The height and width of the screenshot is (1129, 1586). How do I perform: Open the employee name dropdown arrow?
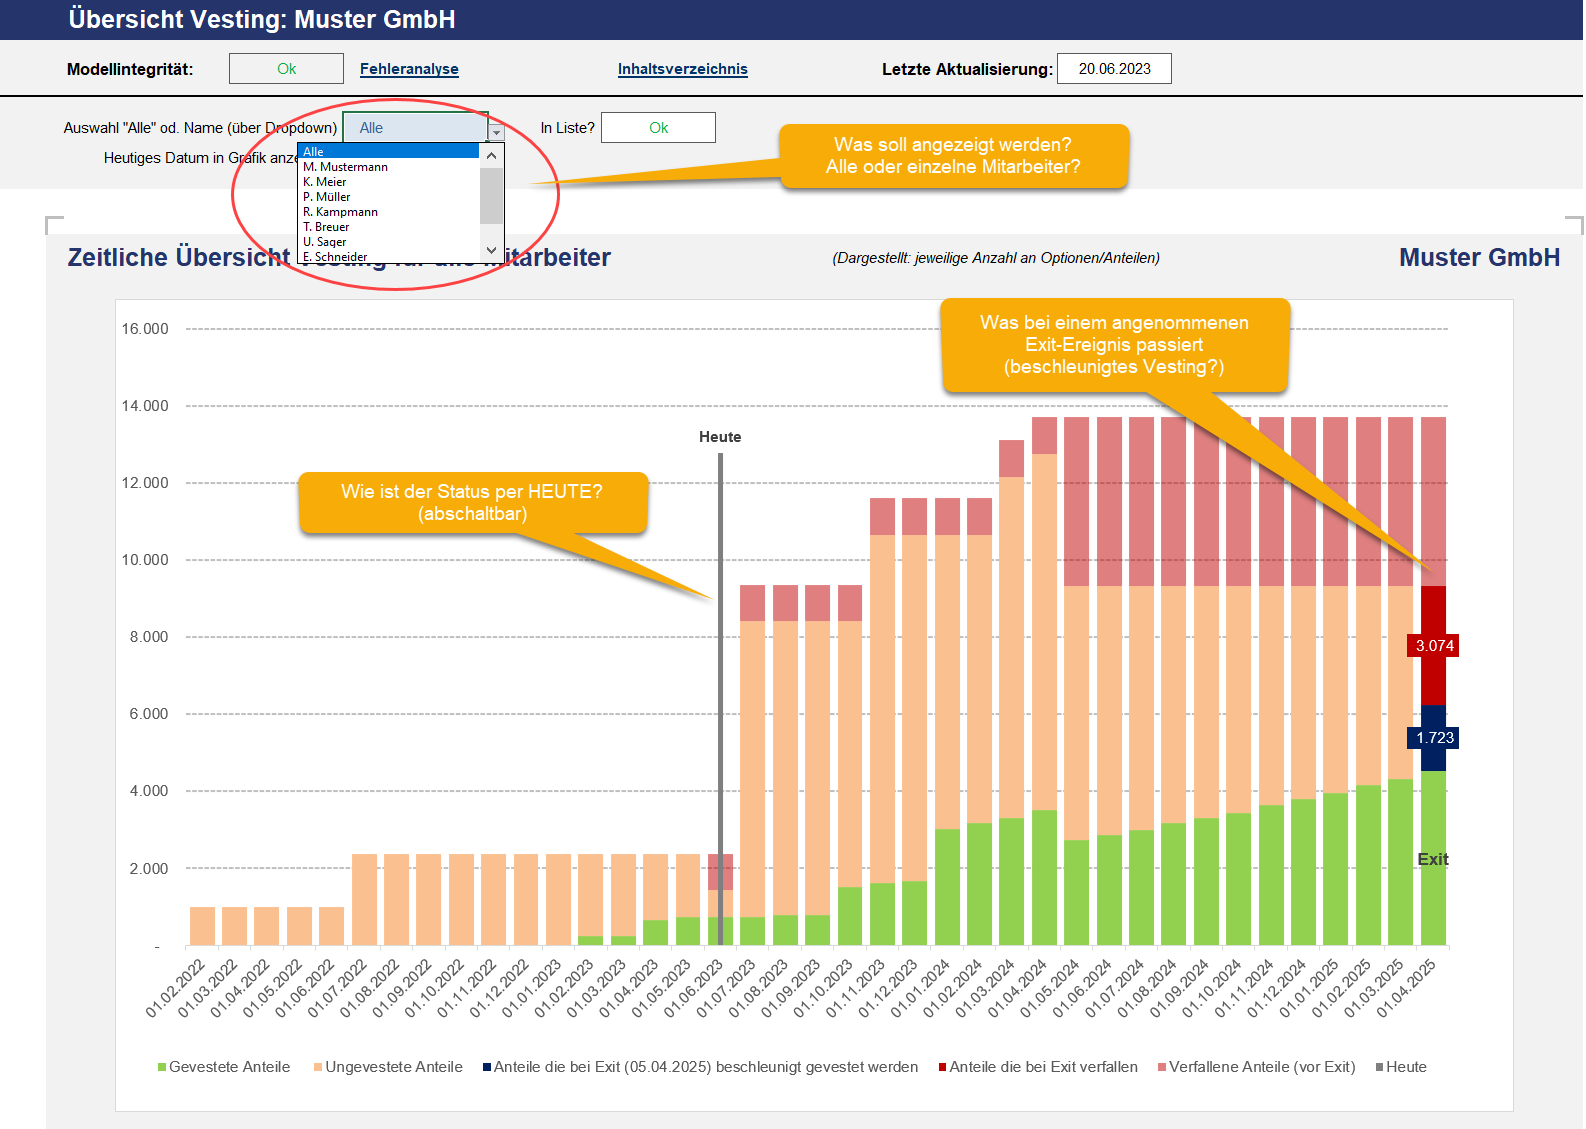(x=496, y=132)
